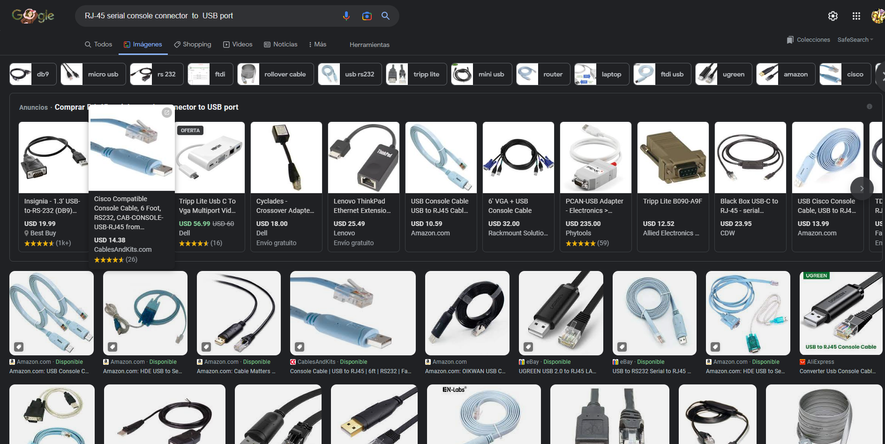The height and width of the screenshot is (444, 885).
Task: Filter by the micro usb chip
Action: coord(93,74)
